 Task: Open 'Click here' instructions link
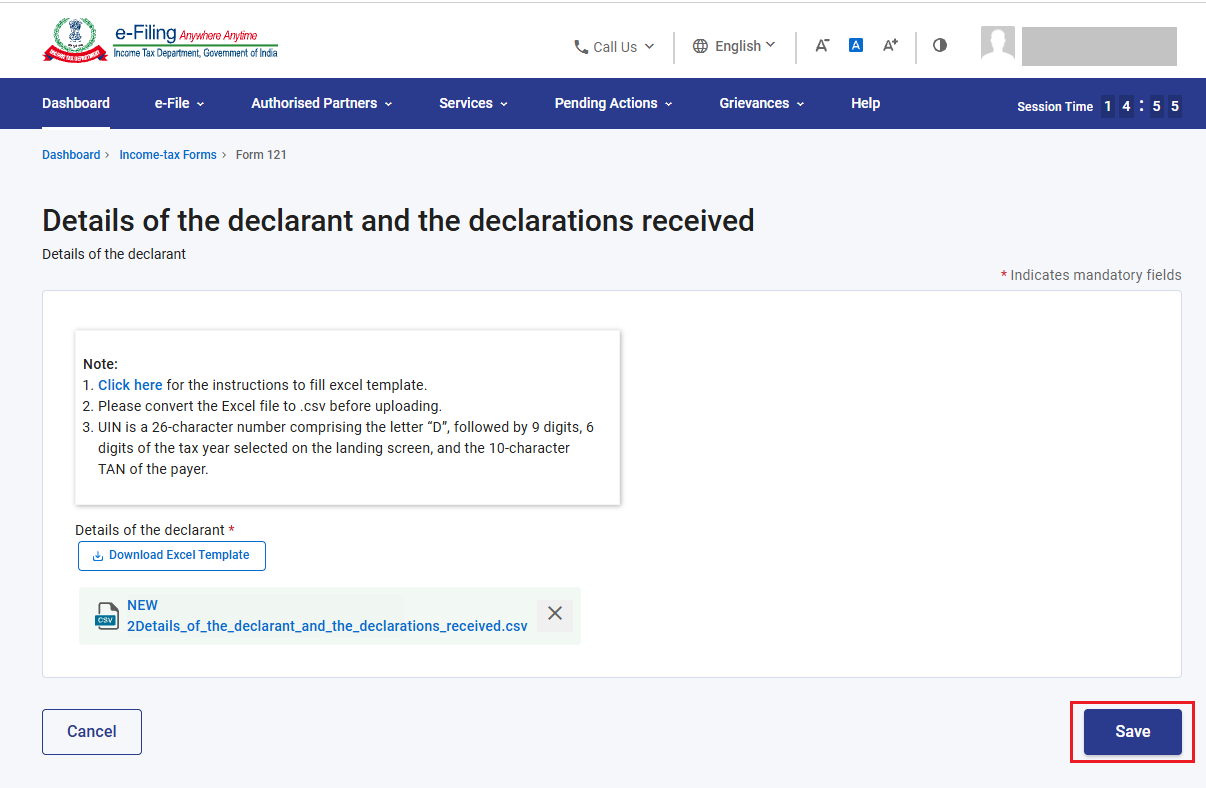[130, 385]
